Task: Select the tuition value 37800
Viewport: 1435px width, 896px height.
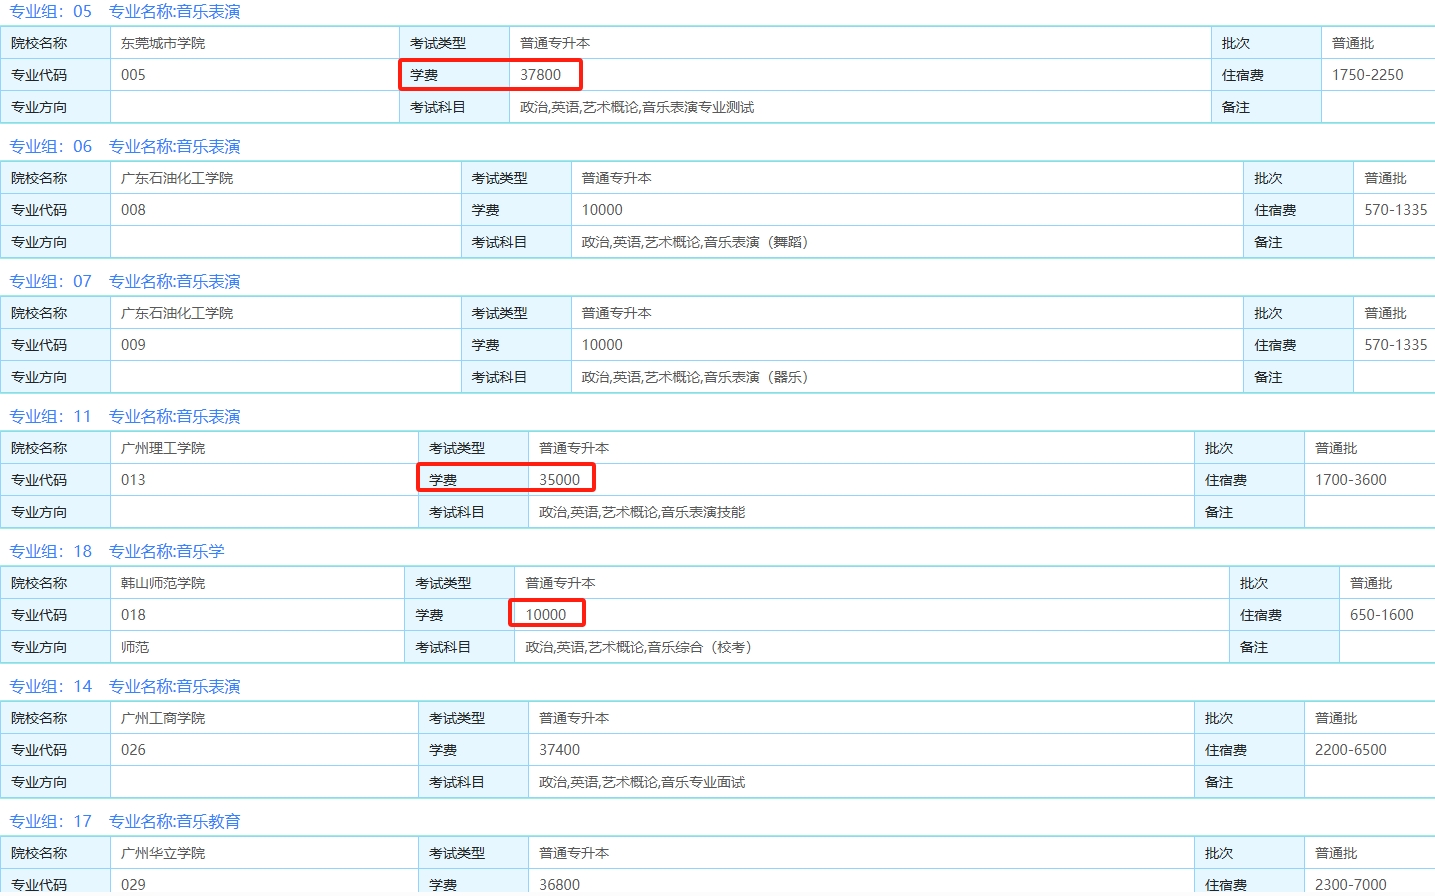Action: [x=540, y=75]
